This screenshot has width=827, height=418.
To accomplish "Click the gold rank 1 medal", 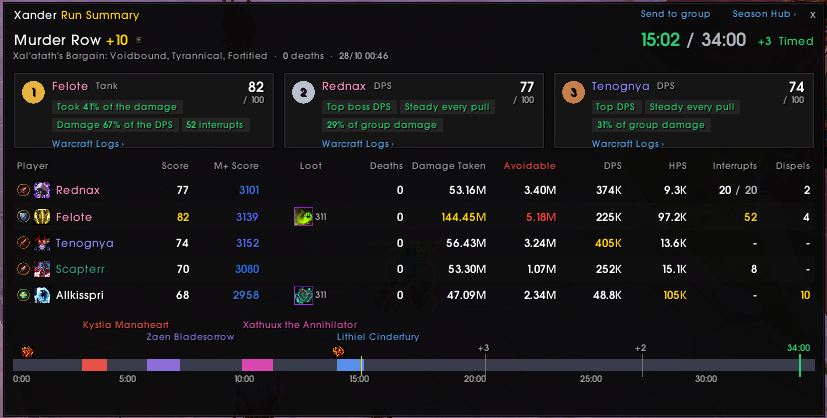I will (33, 93).
